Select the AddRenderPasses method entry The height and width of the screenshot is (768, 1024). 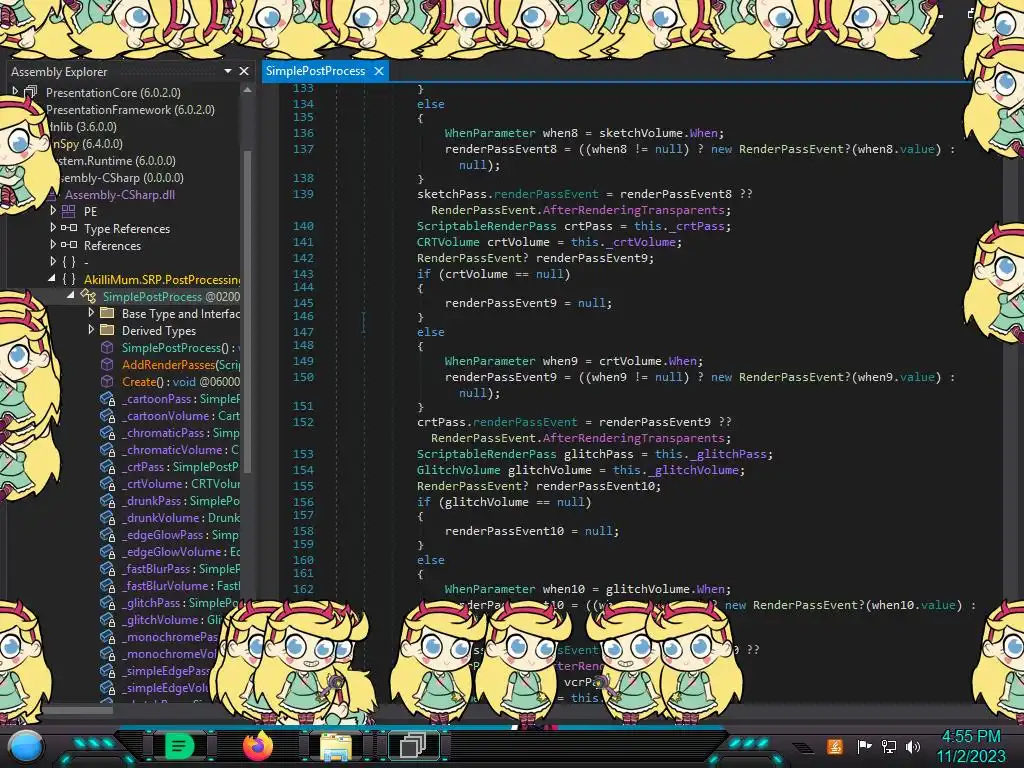(x=180, y=364)
